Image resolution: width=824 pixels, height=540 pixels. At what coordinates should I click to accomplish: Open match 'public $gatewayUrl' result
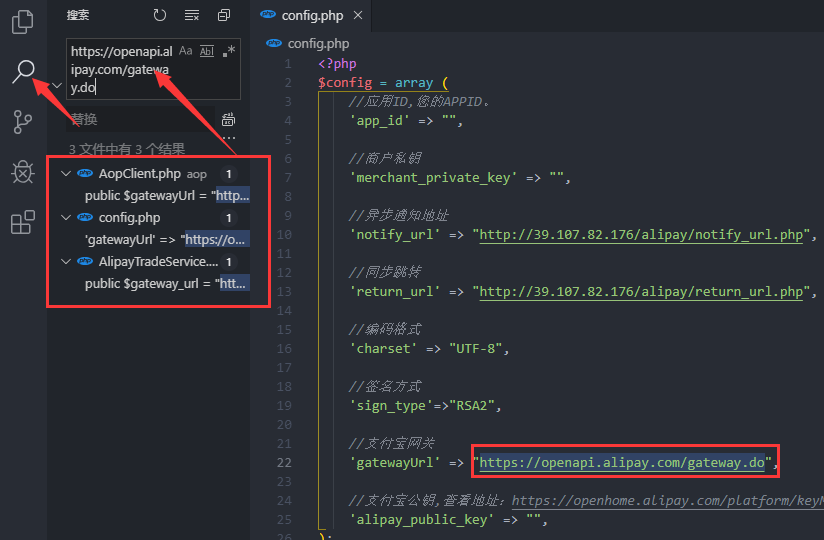click(167, 195)
